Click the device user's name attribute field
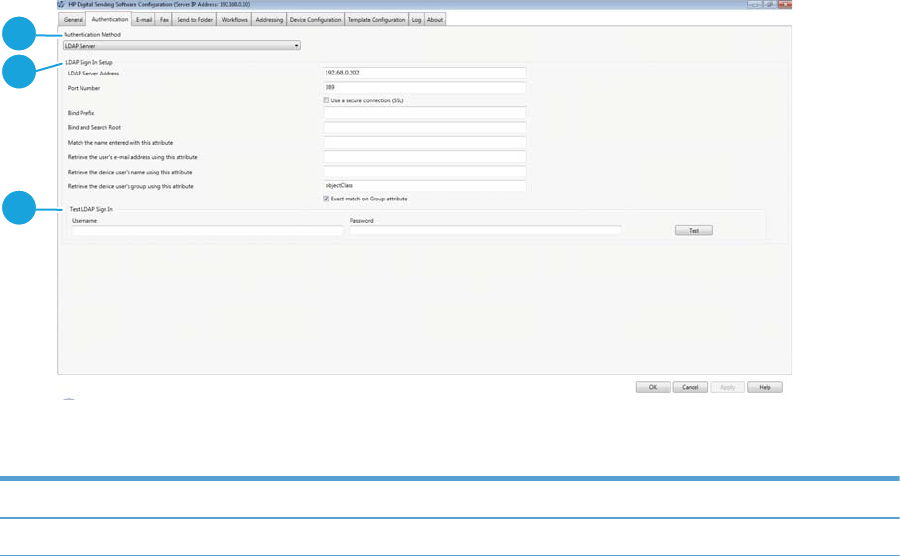900x556 pixels. (425, 172)
